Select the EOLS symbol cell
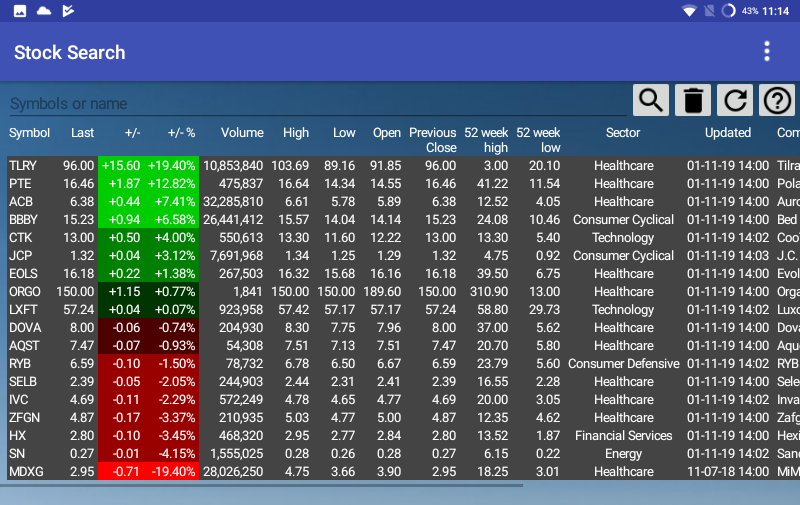The image size is (800, 505). [x=23, y=273]
